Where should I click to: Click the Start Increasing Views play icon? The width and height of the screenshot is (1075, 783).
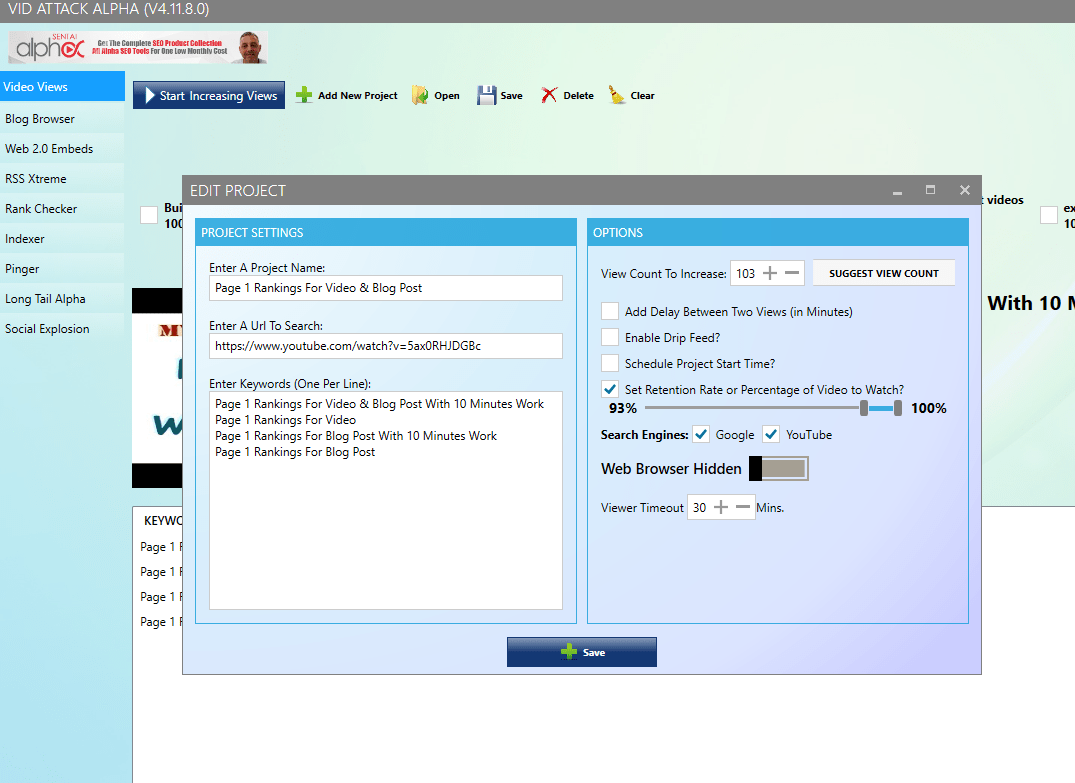[150, 95]
